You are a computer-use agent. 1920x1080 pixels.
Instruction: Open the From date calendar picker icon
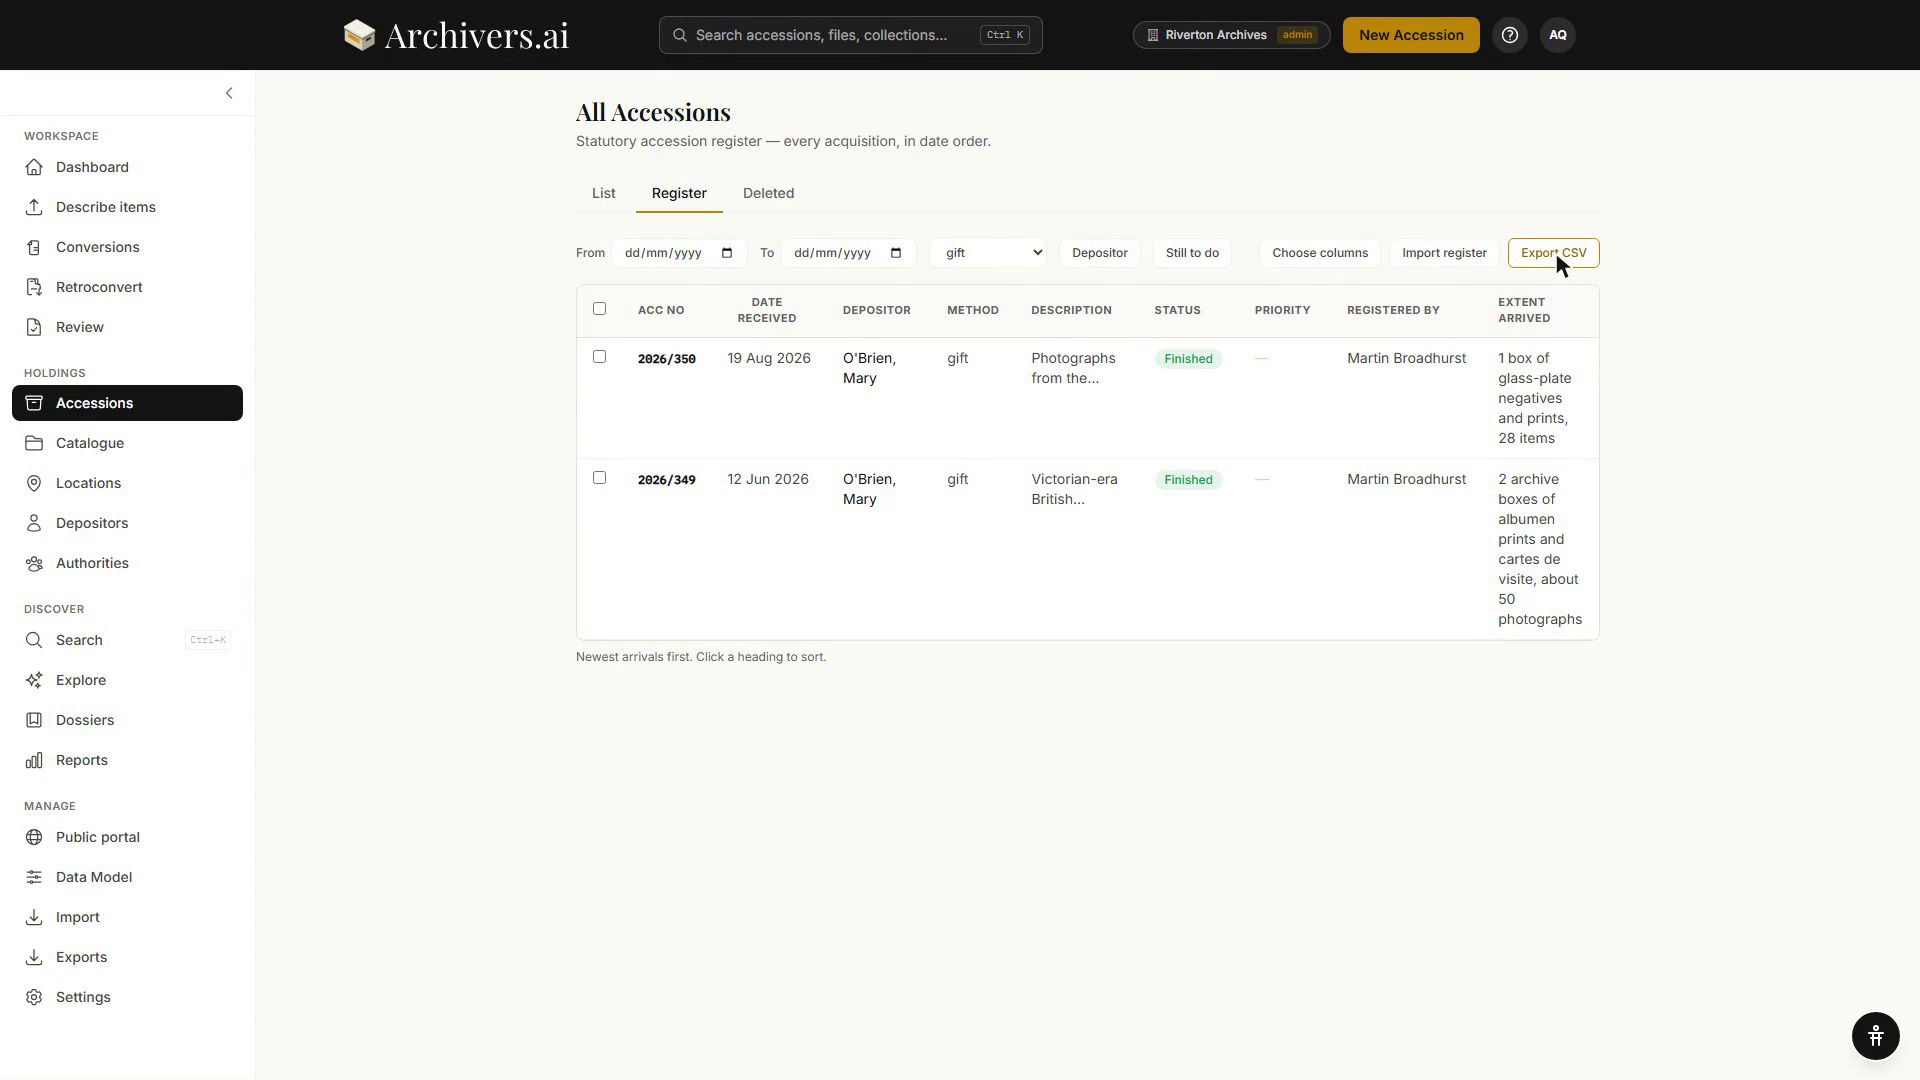click(x=727, y=253)
